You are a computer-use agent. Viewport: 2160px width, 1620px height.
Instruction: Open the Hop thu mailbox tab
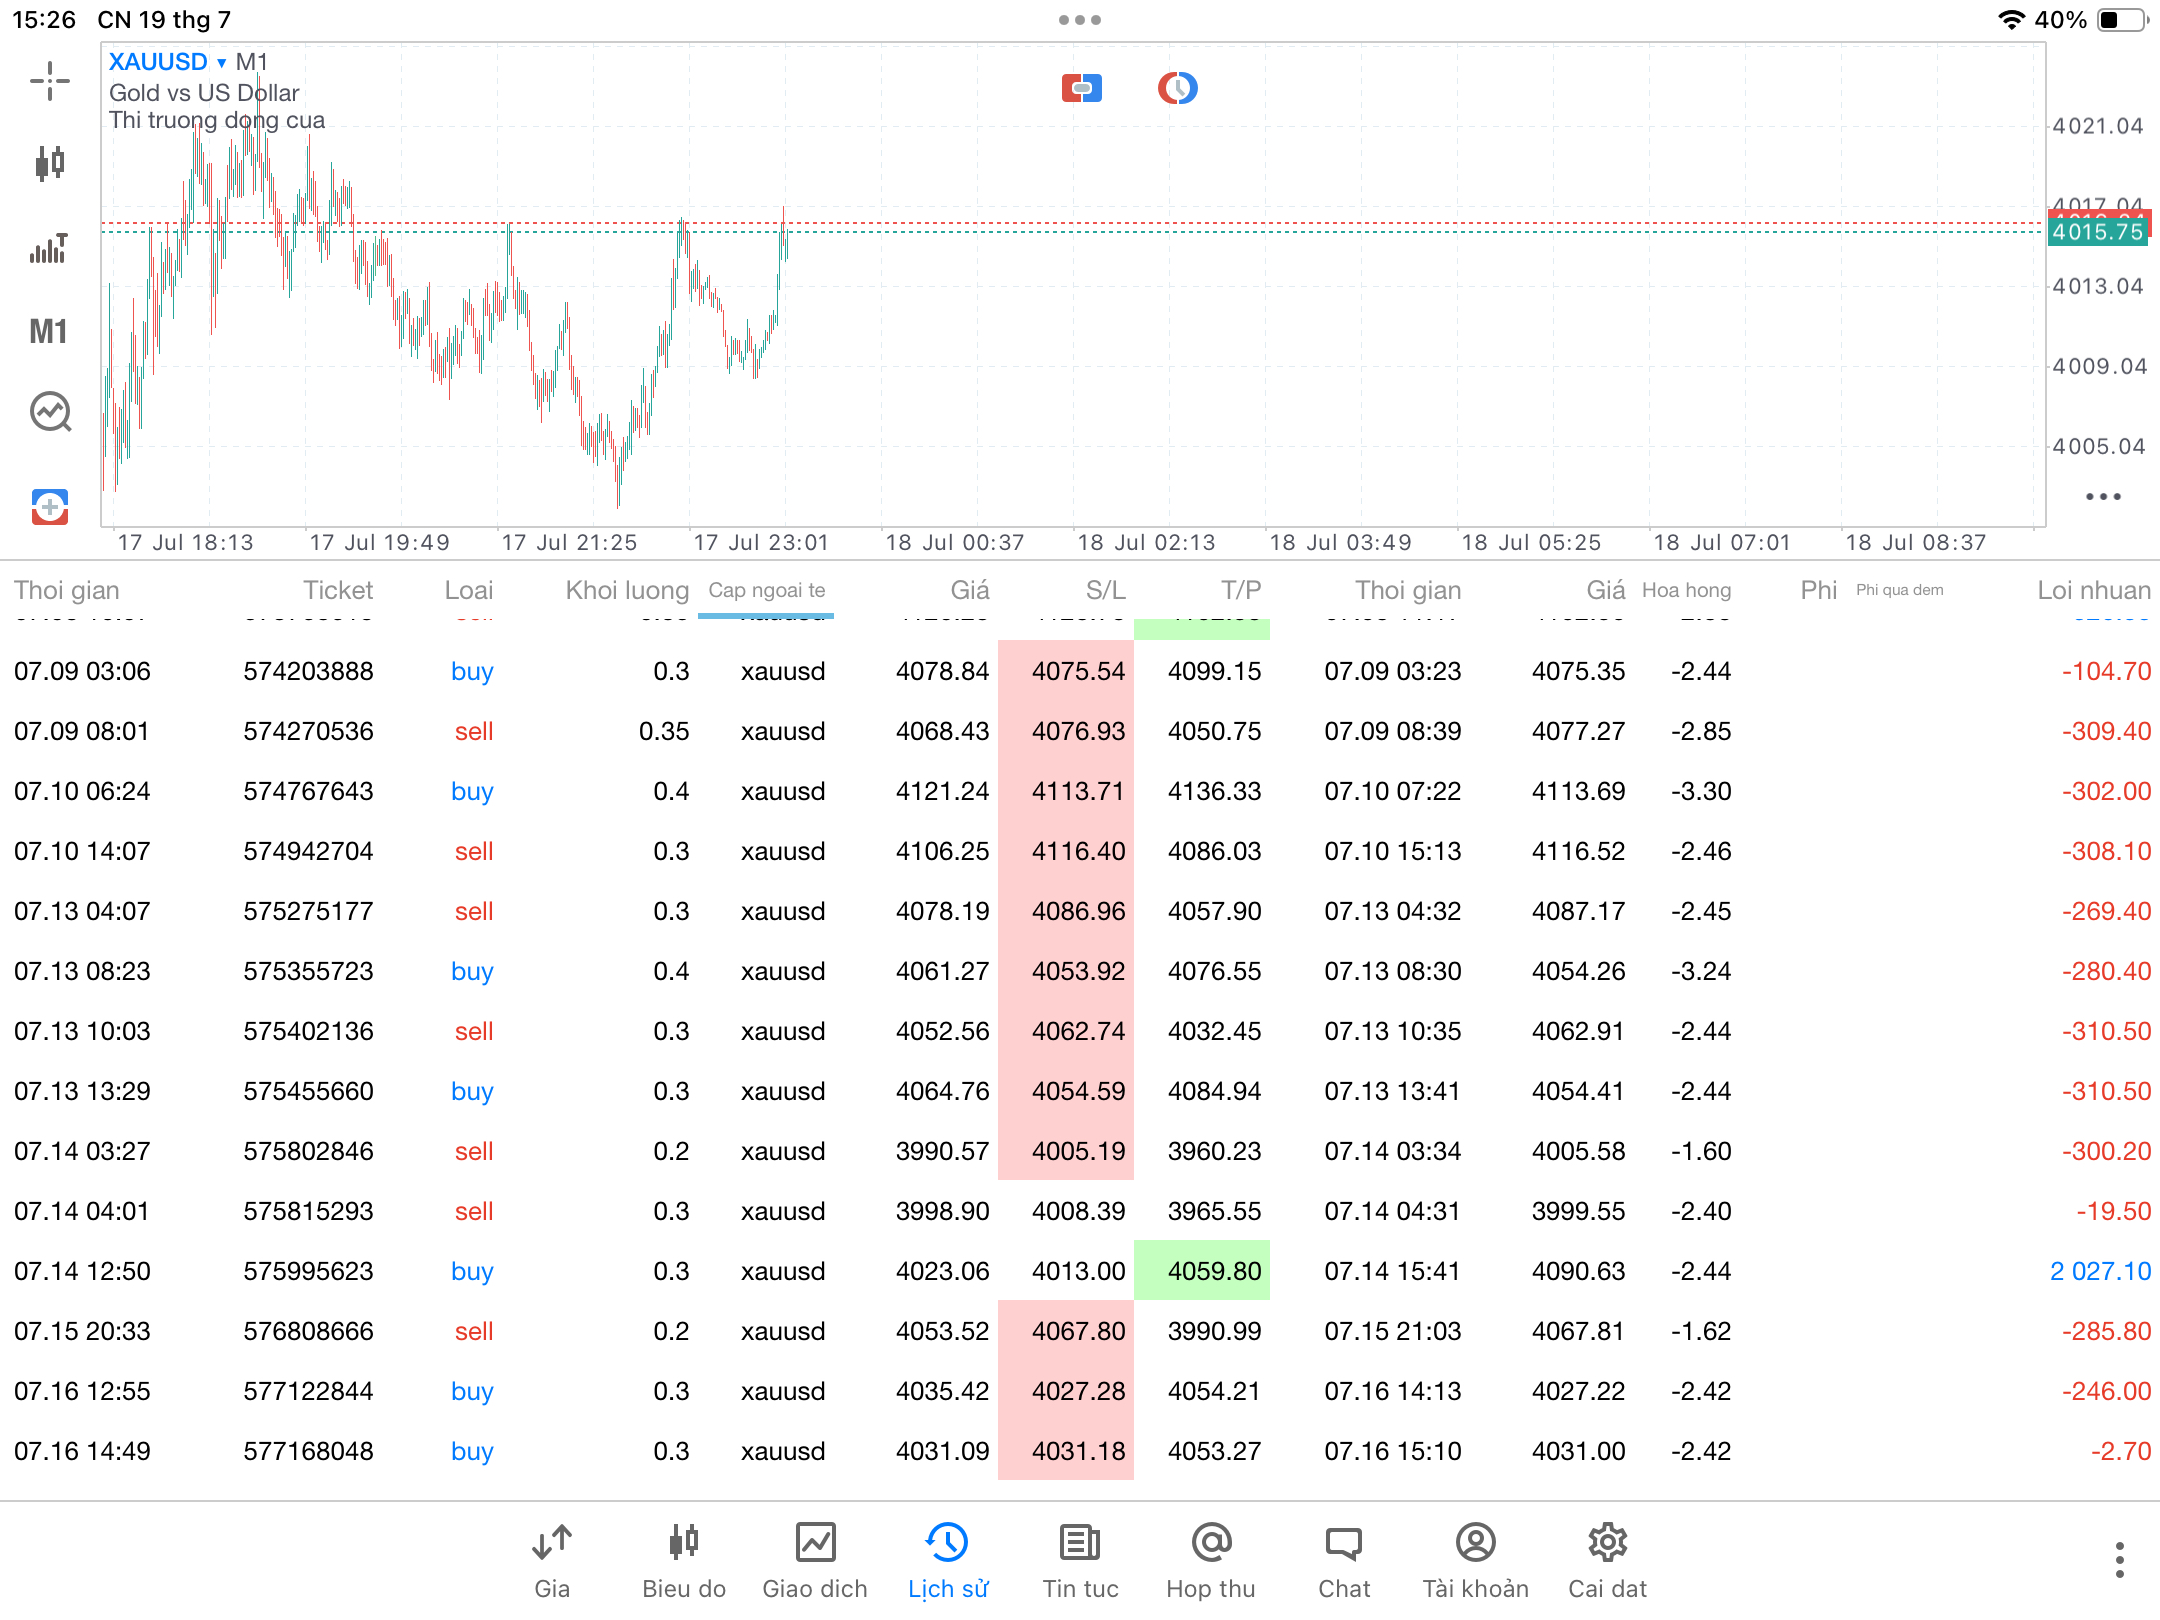click(x=1211, y=1560)
